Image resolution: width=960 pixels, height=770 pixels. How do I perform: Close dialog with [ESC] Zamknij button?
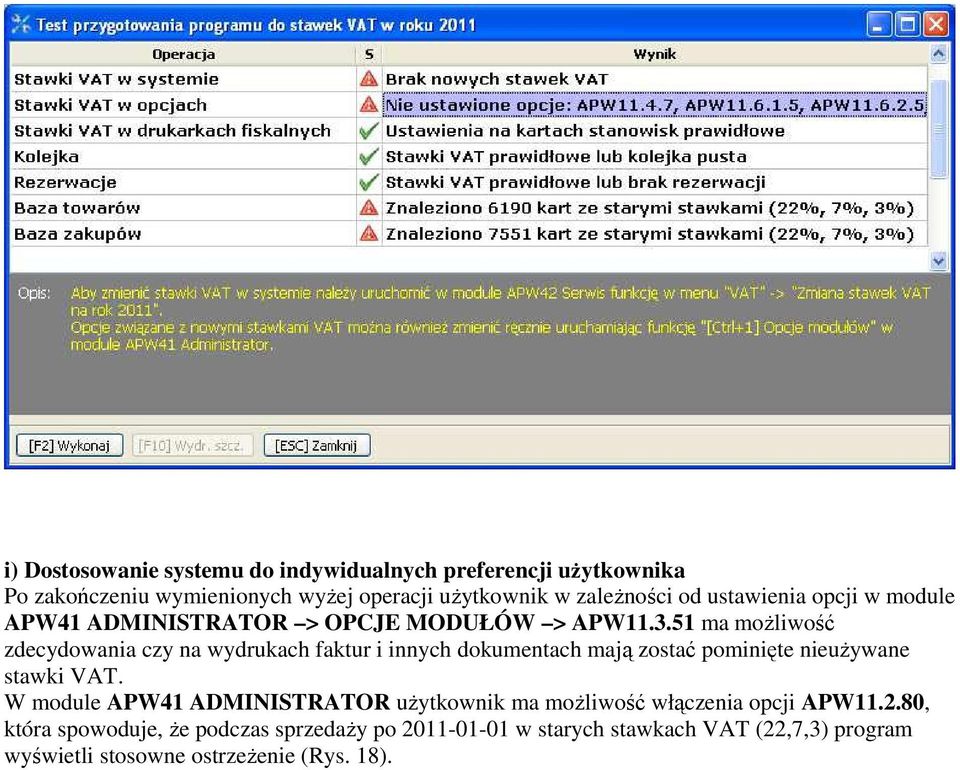coord(317,445)
